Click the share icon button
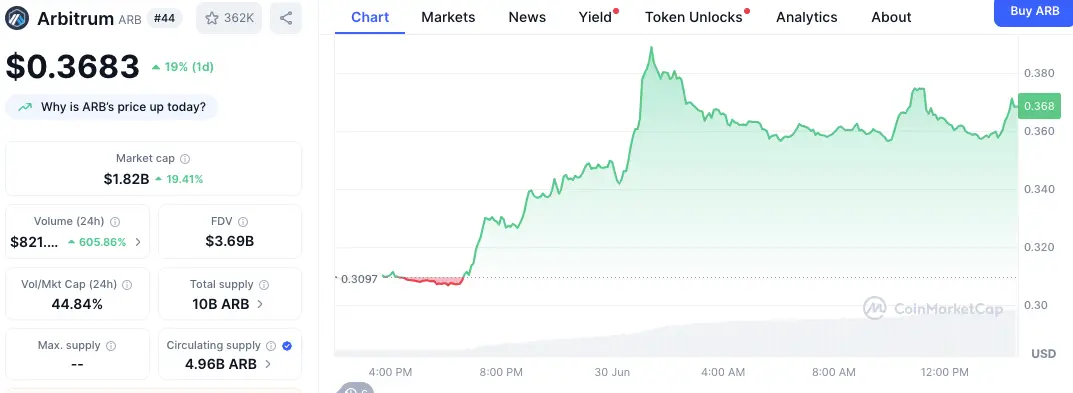Screen dimensions: 1073x393 (x=286, y=18)
